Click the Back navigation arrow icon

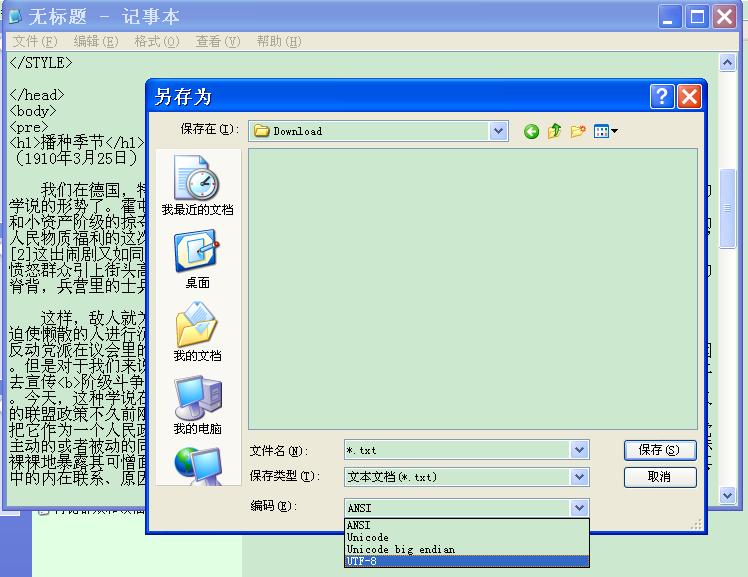531,131
